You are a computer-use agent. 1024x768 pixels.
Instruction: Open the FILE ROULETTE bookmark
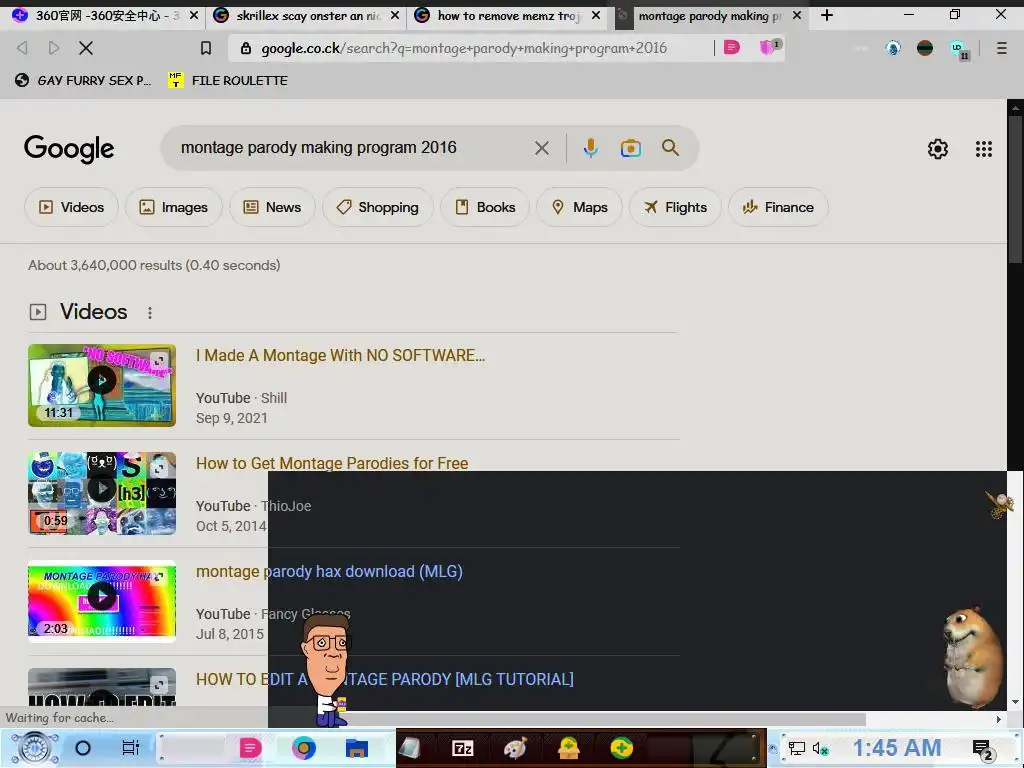coord(227,80)
